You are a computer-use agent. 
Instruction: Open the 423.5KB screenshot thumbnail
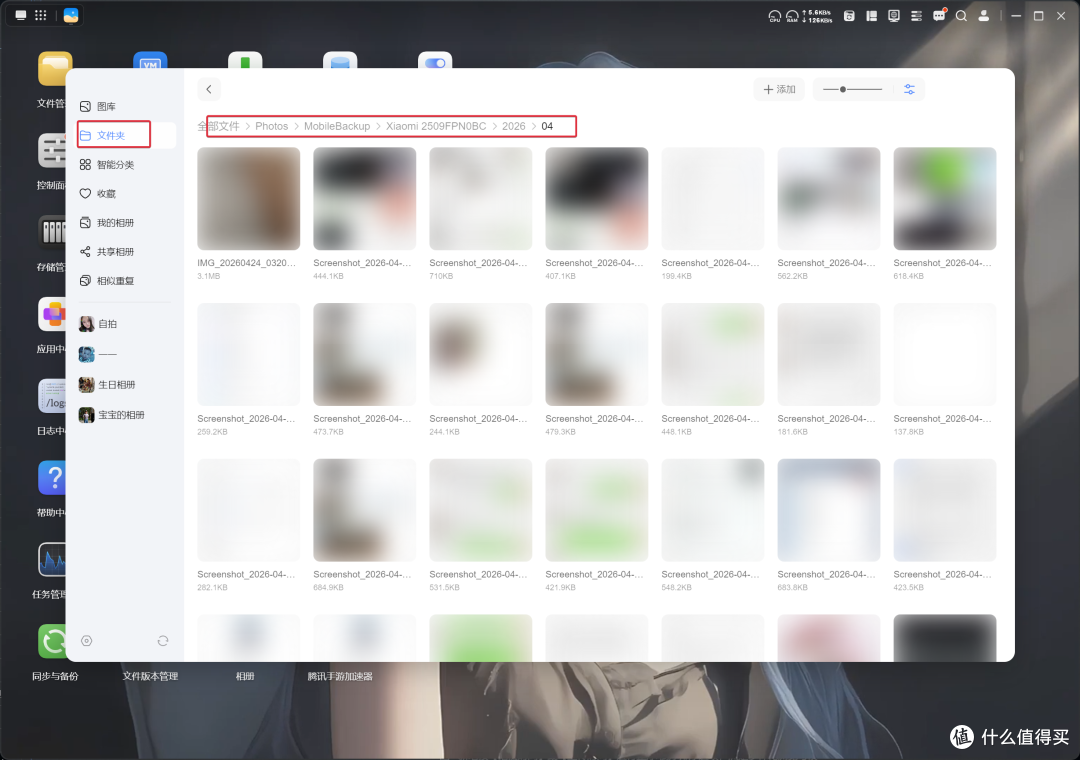point(945,510)
